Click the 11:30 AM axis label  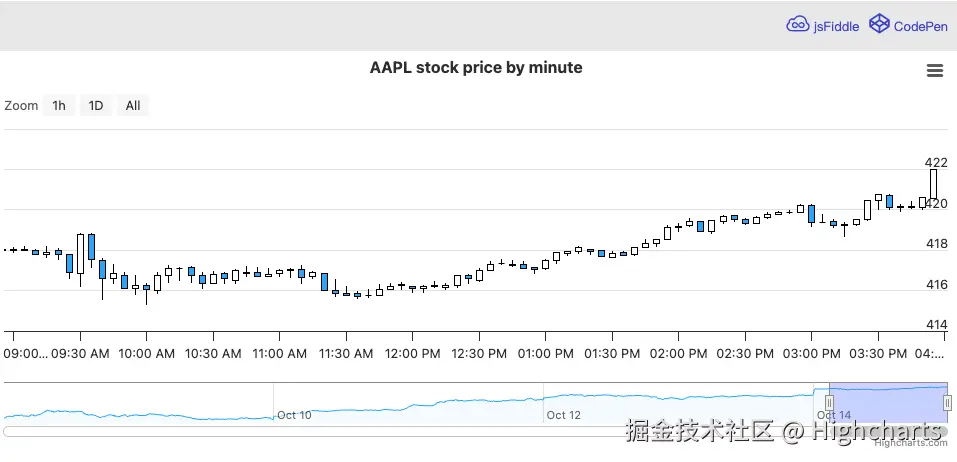tap(346, 353)
